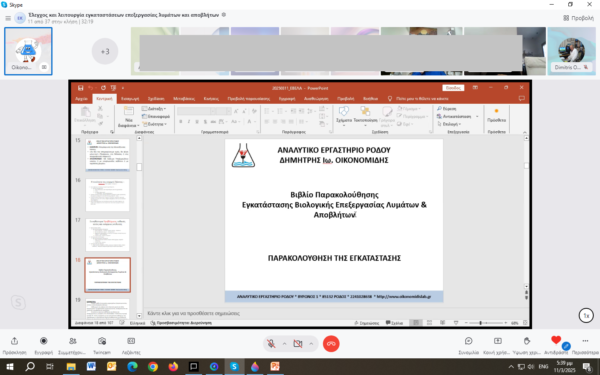Select slide 16 thumbnail in shared presentation

(x=108, y=195)
